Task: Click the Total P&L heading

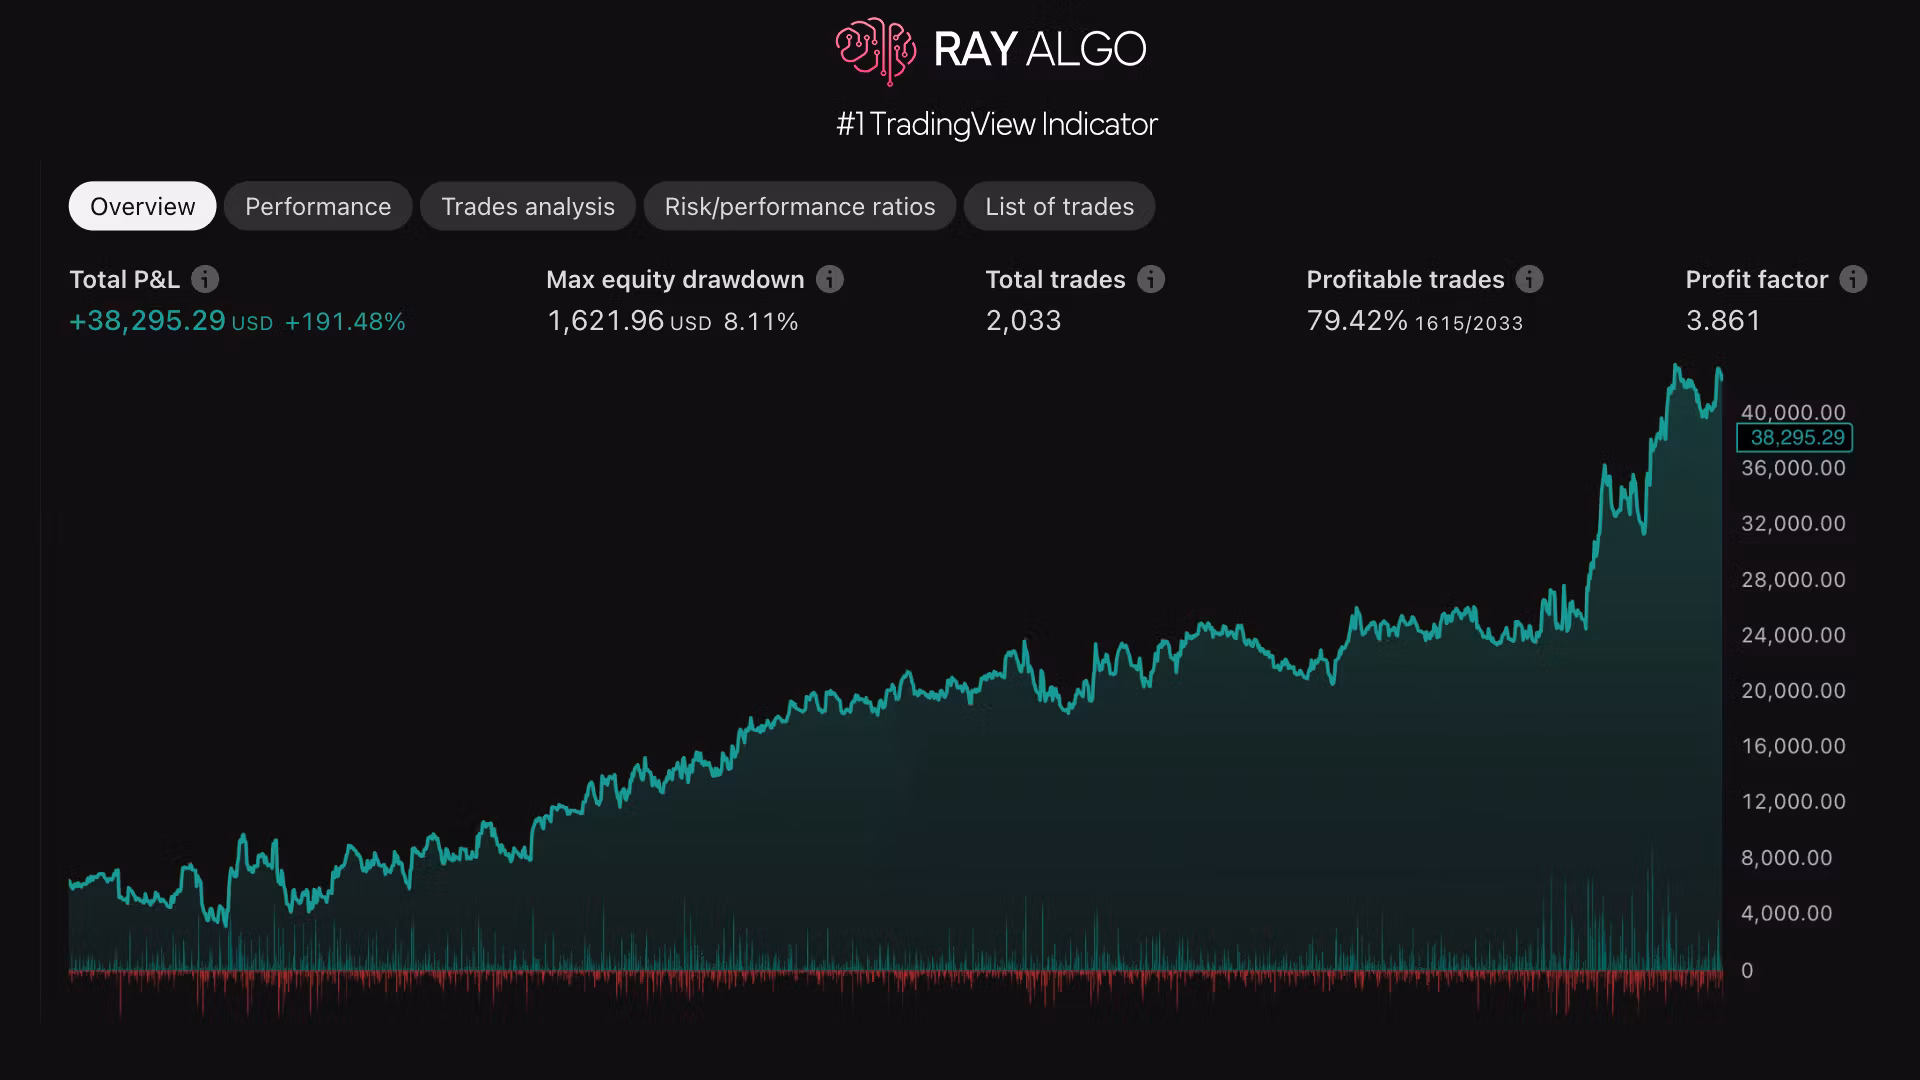Action: (124, 280)
